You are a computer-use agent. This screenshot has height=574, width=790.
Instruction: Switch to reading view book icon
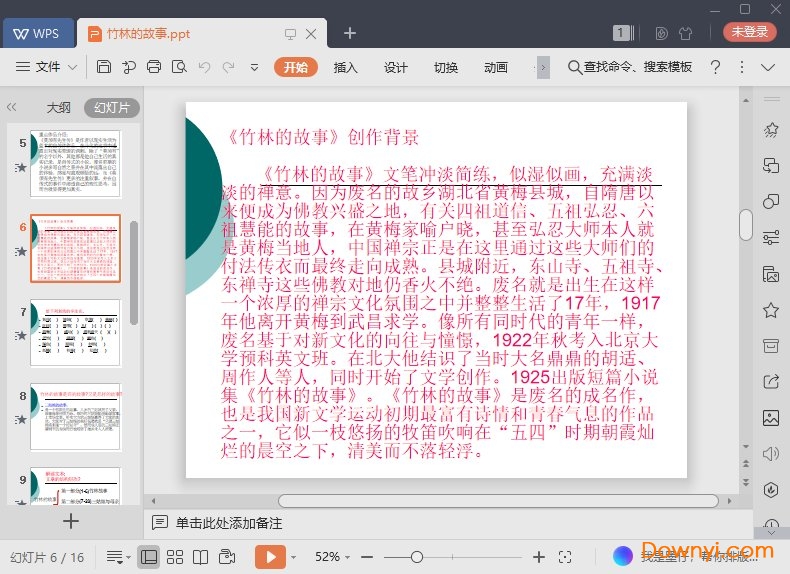[200, 556]
